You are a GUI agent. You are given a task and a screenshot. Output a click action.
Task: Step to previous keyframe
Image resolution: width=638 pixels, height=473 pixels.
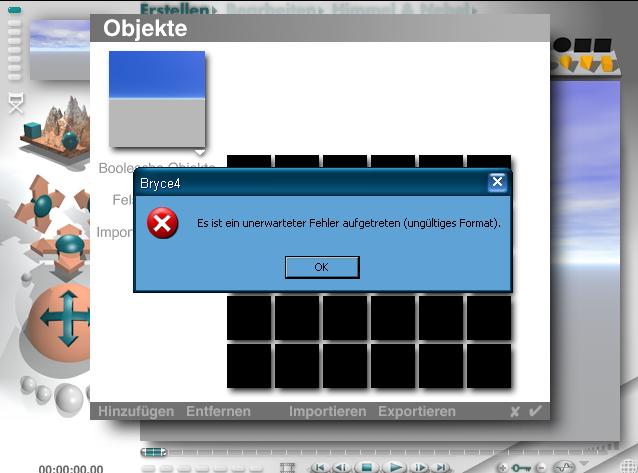[x=341, y=467]
